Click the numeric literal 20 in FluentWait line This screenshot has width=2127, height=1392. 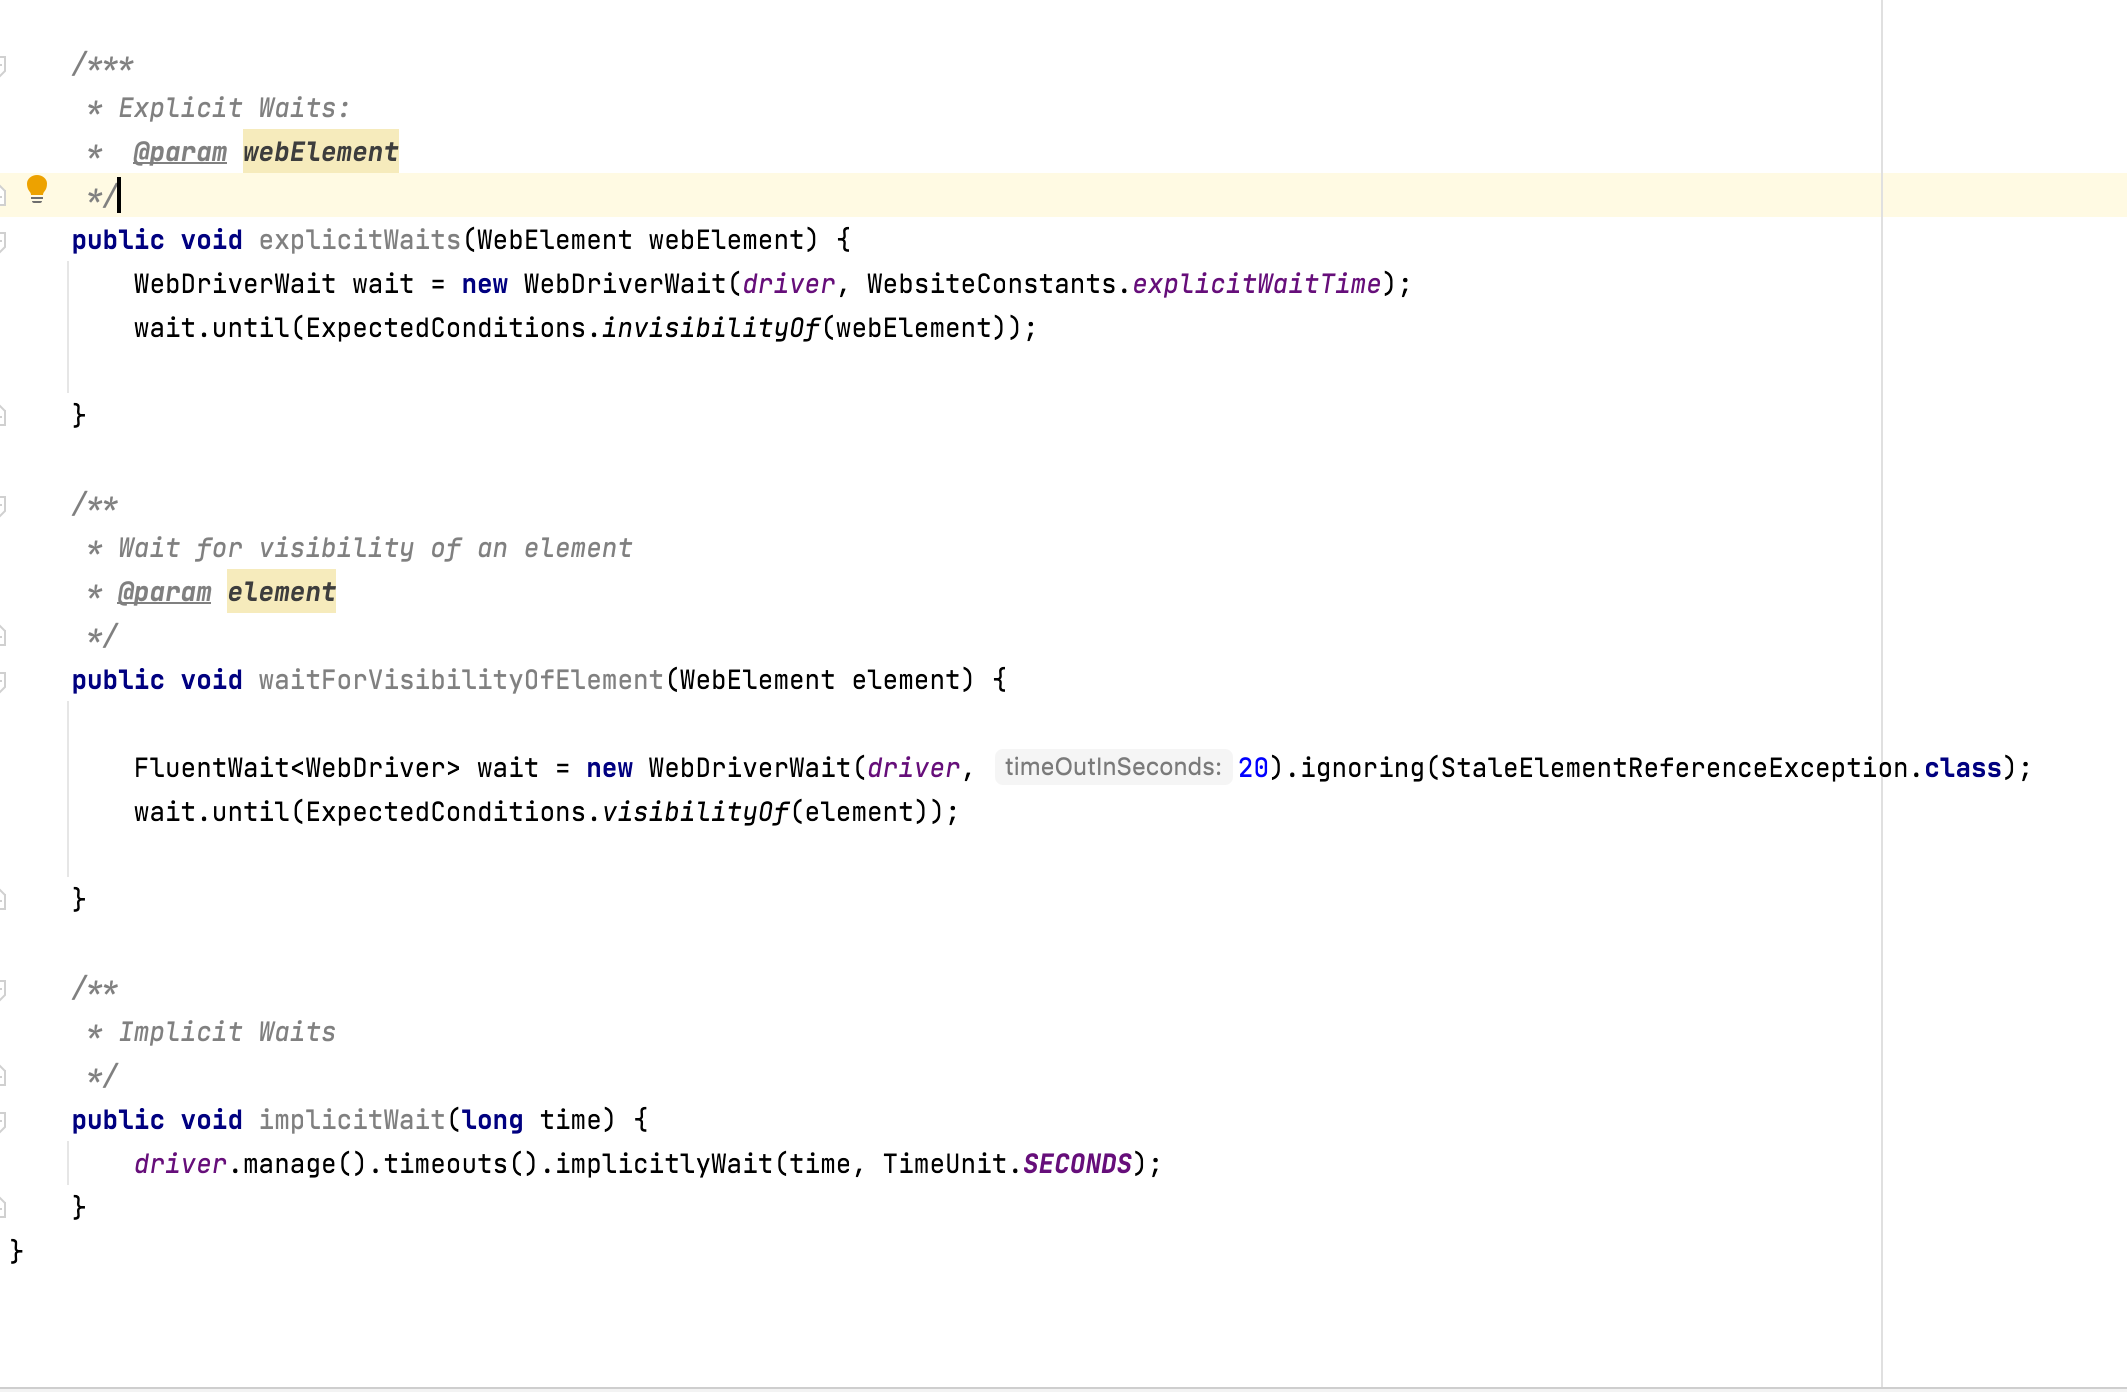[1249, 767]
